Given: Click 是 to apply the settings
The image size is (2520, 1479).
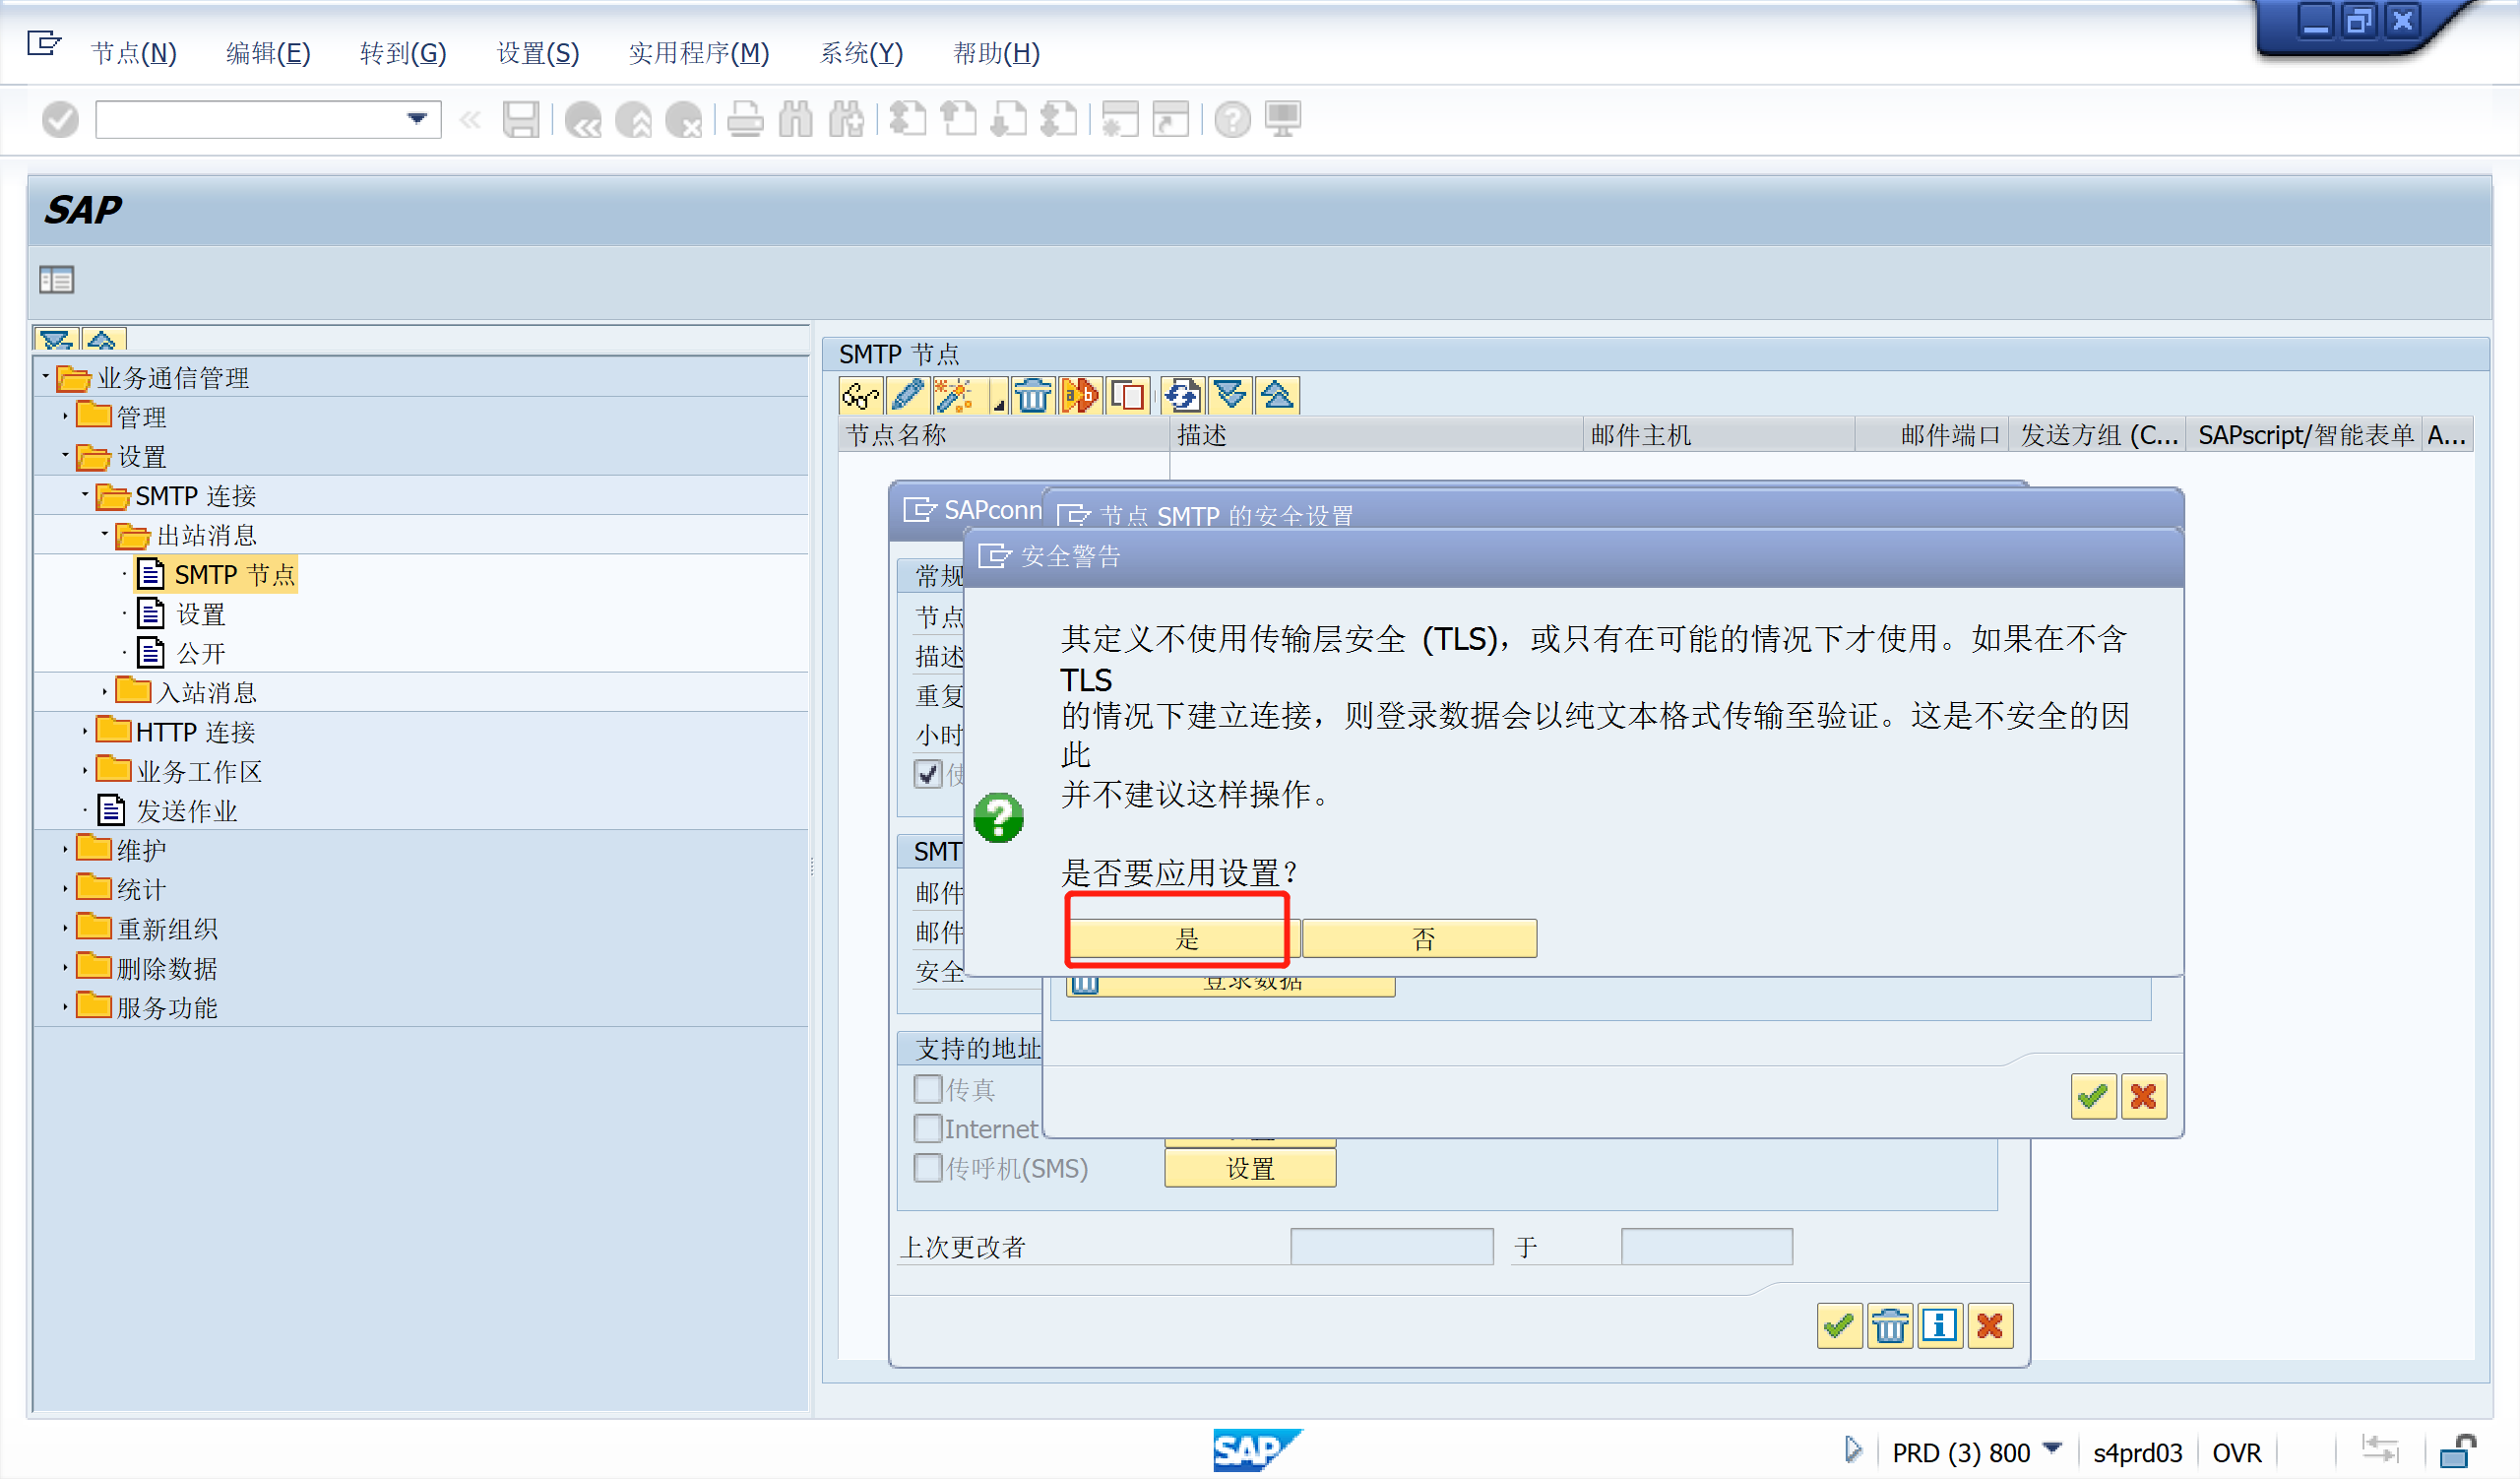Looking at the screenshot, I should [x=1186, y=939].
